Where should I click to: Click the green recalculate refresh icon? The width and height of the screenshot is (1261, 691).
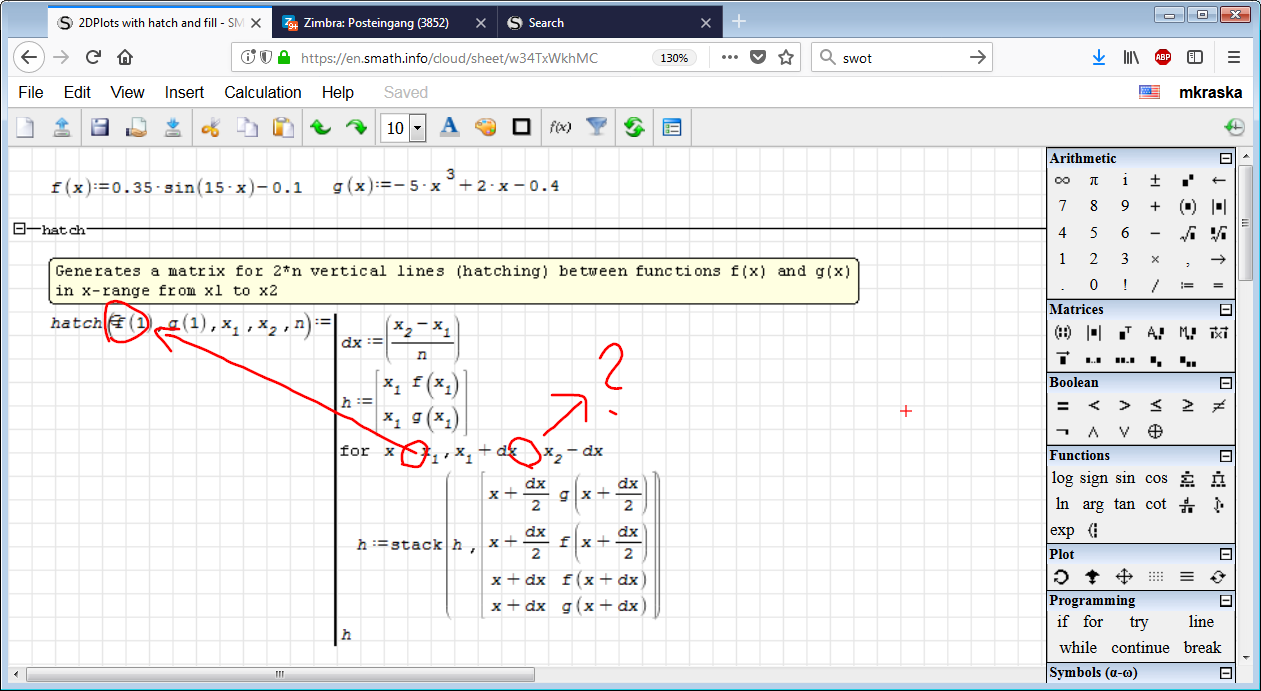(x=633, y=127)
